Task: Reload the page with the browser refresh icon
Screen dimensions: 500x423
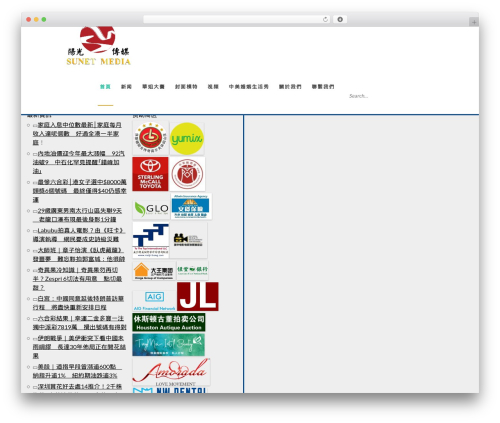Action: (325, 20)
